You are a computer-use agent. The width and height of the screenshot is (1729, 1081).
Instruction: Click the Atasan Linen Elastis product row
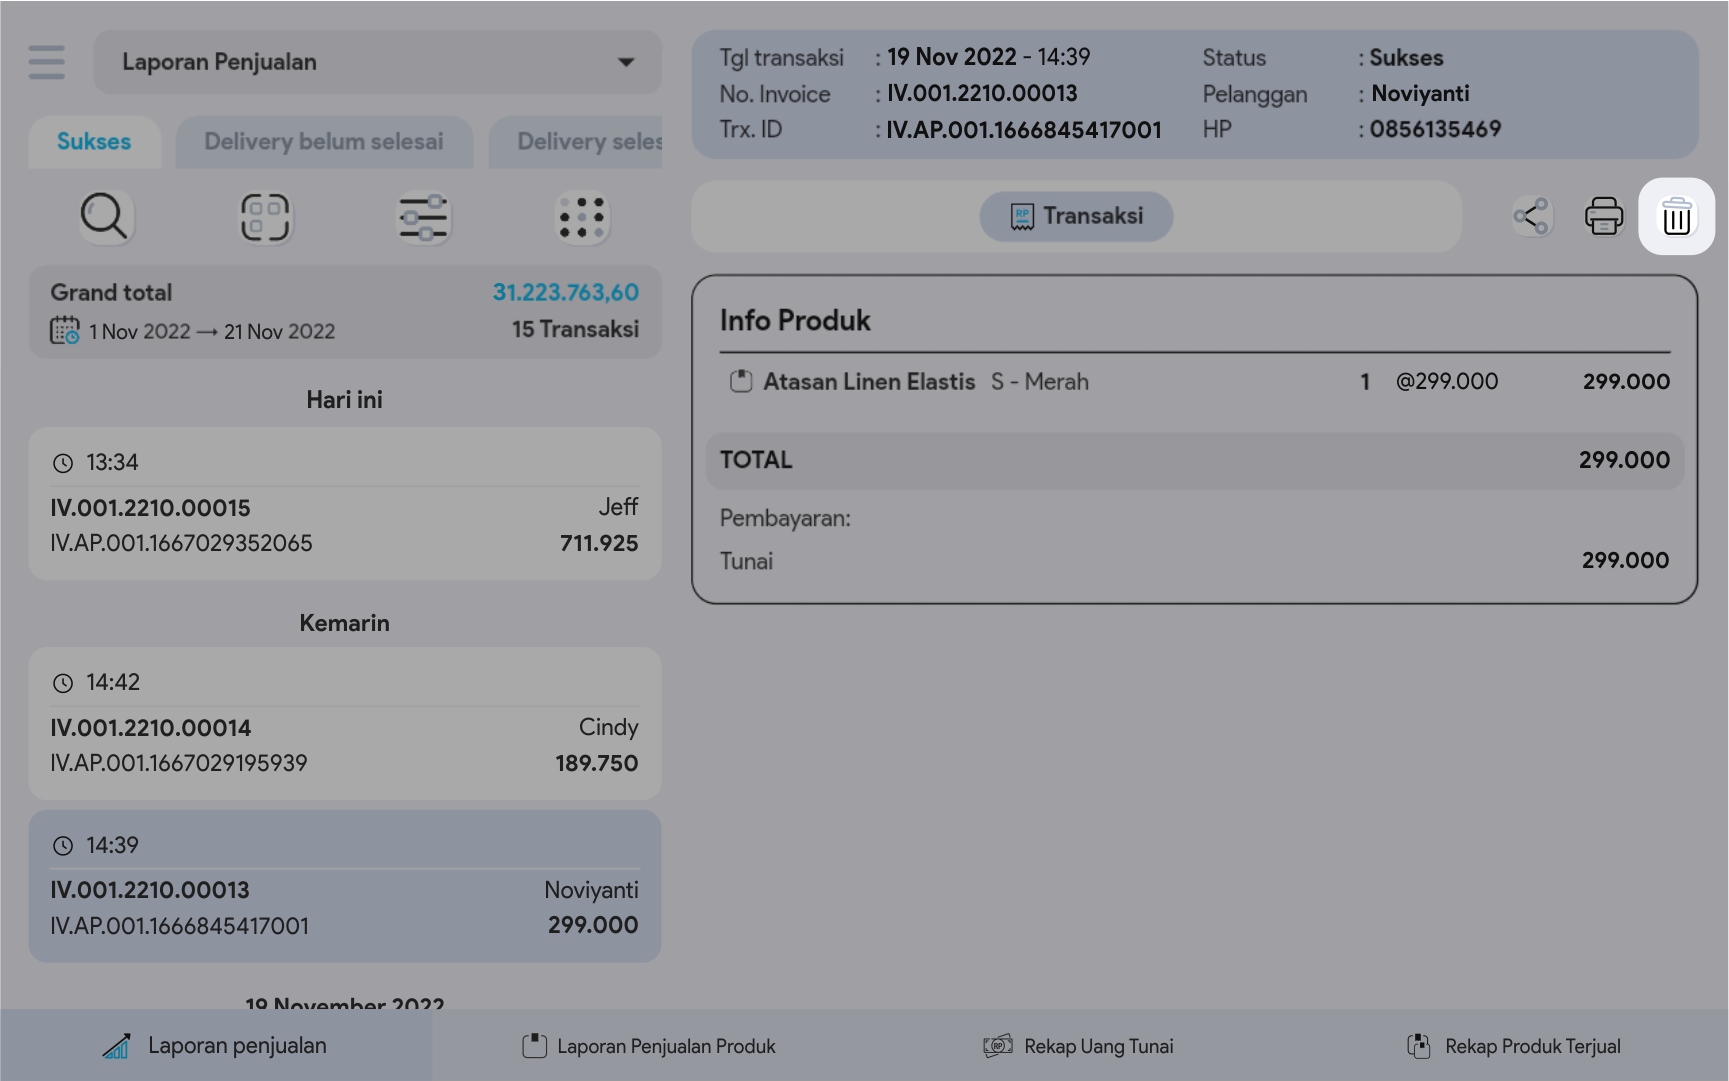click(x=1194, y=382)
